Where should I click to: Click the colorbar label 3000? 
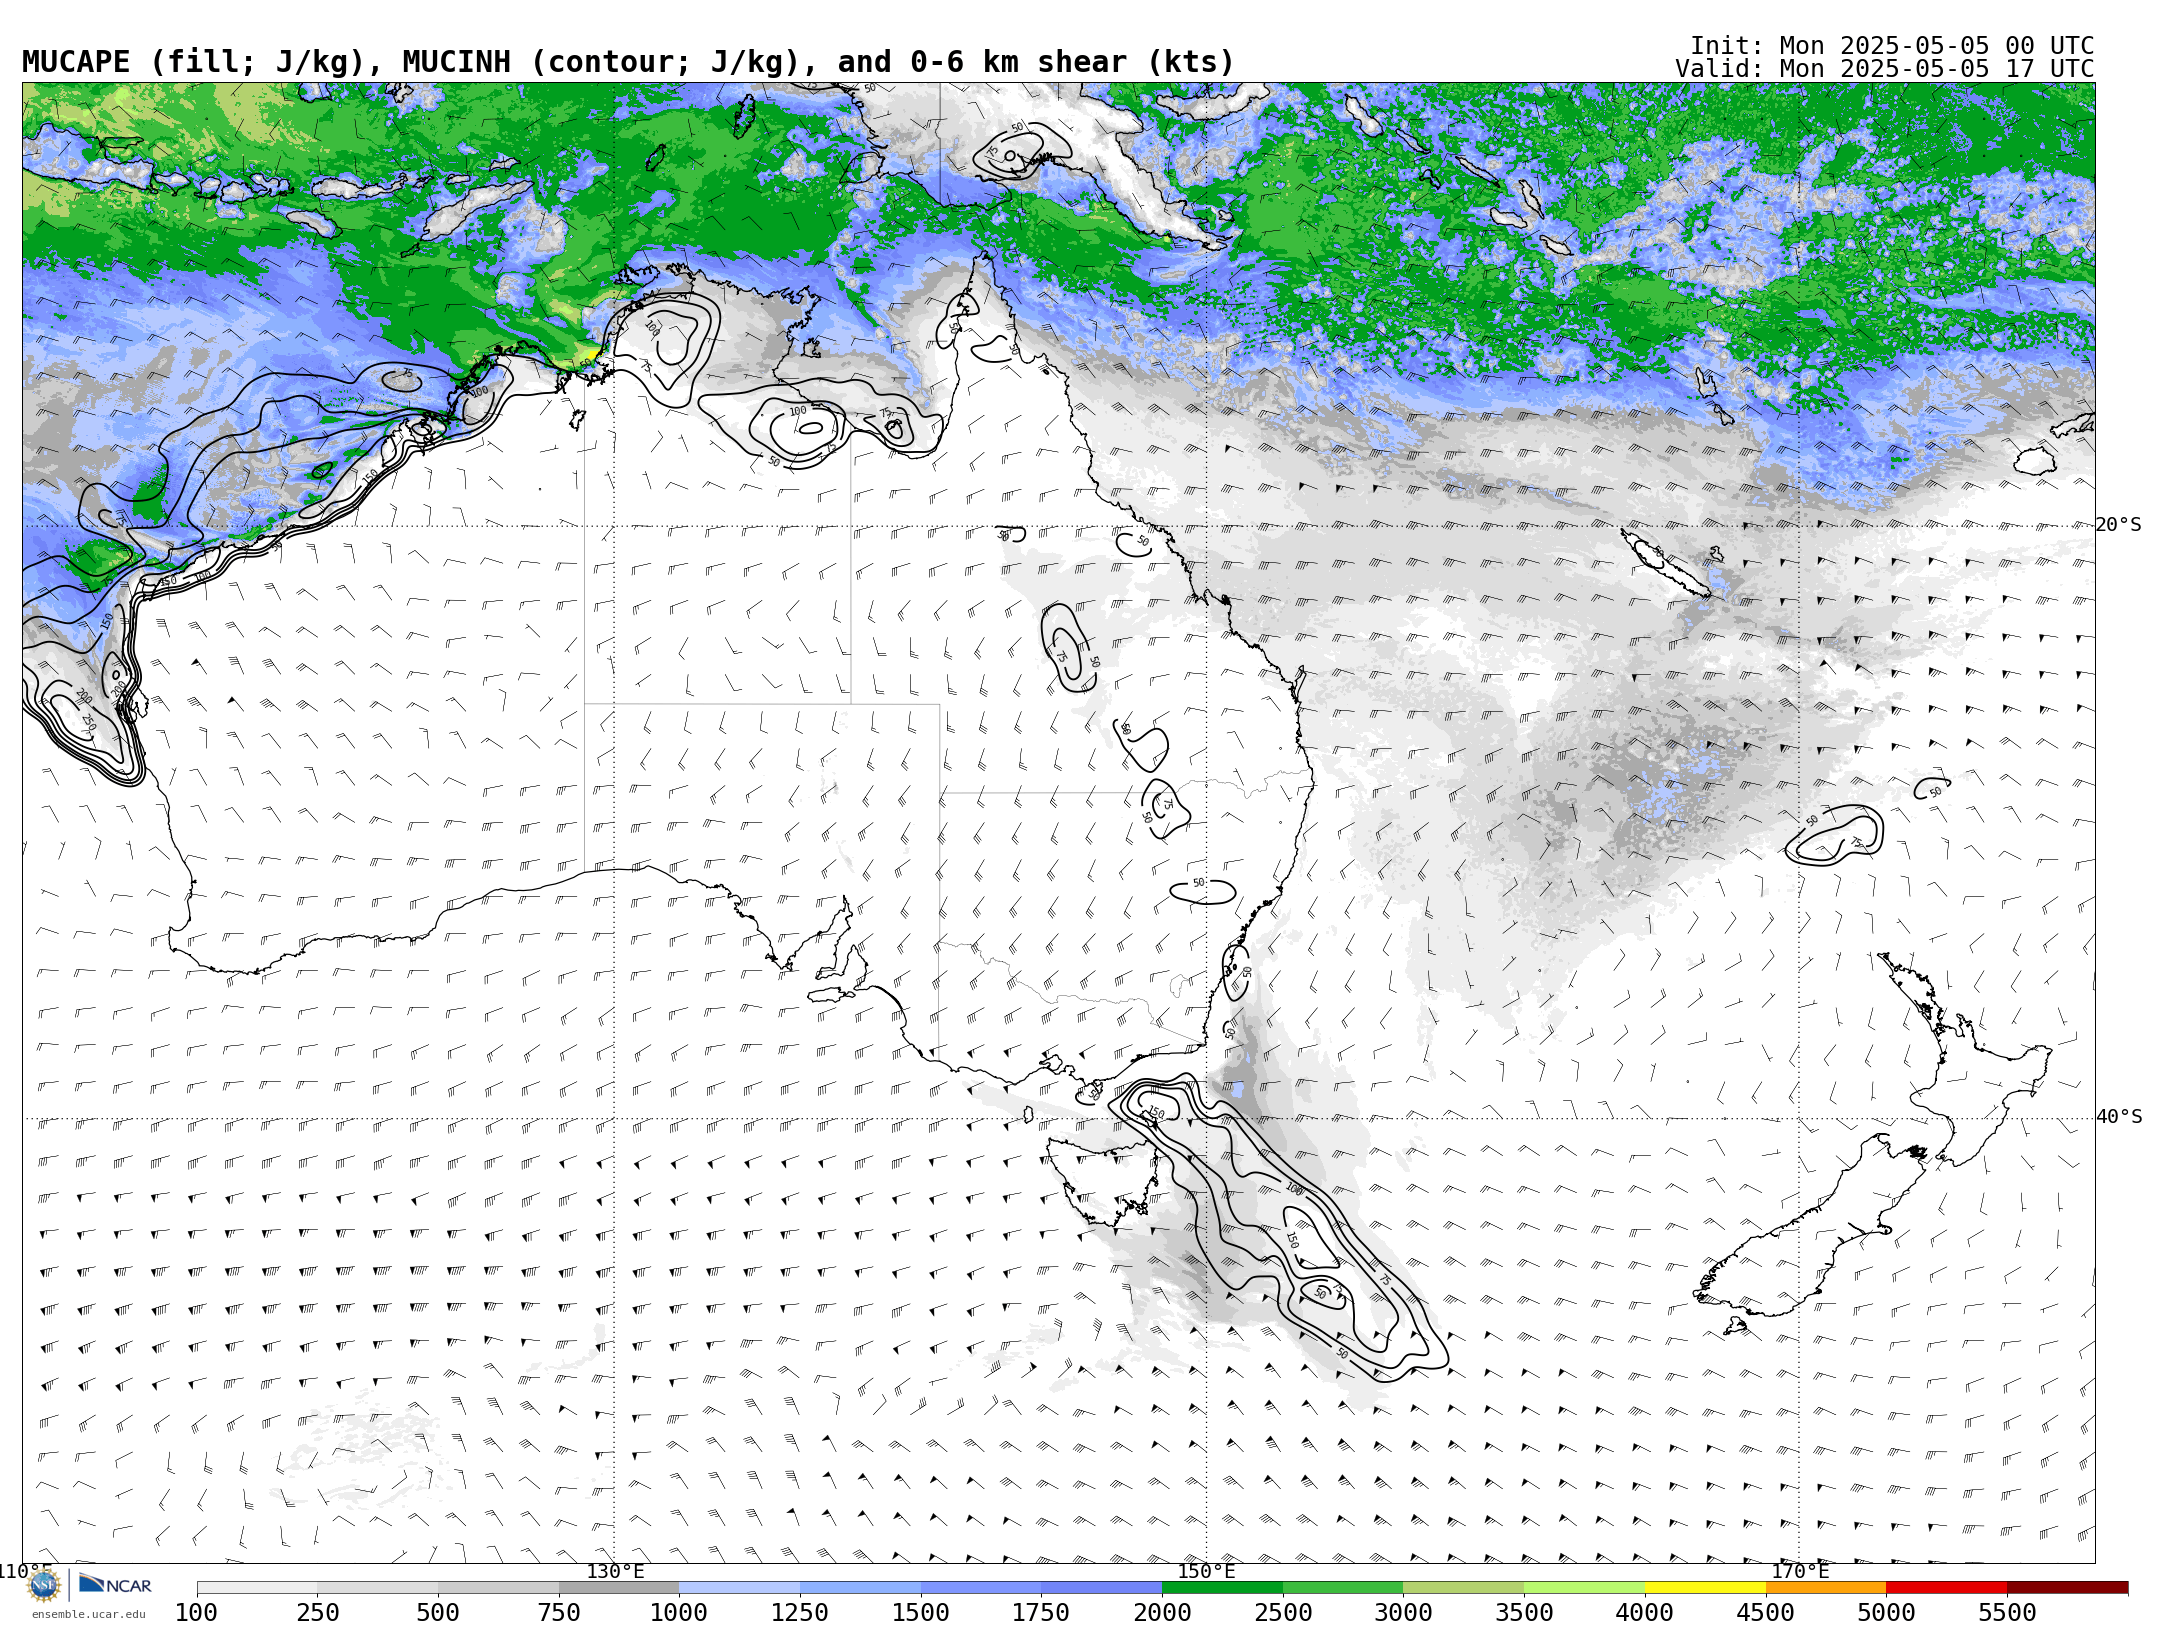coord(1403,1613)
